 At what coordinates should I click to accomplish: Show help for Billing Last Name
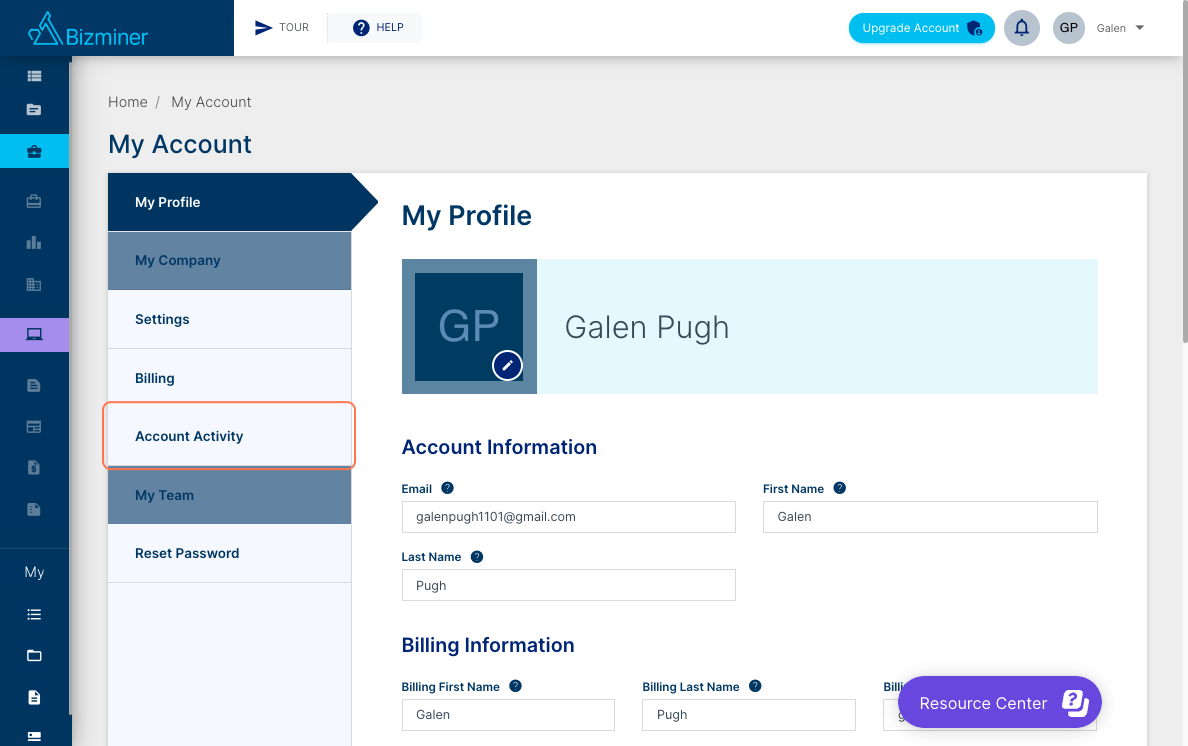(x=755, y=686)
